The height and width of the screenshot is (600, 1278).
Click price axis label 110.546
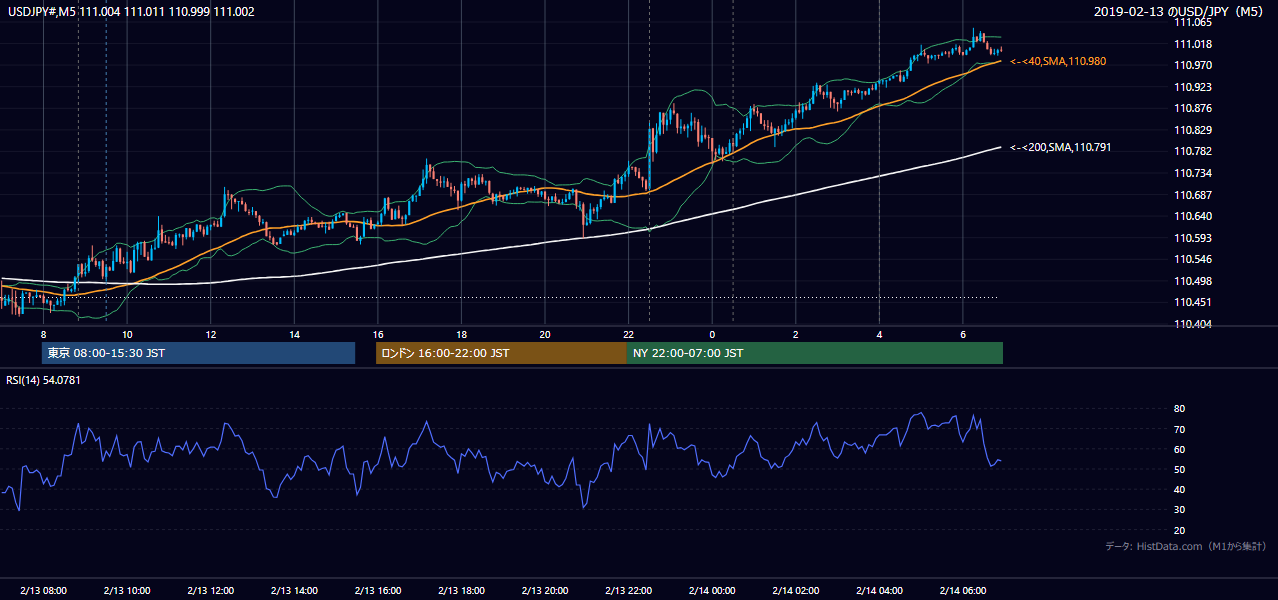pos(1192,259)
